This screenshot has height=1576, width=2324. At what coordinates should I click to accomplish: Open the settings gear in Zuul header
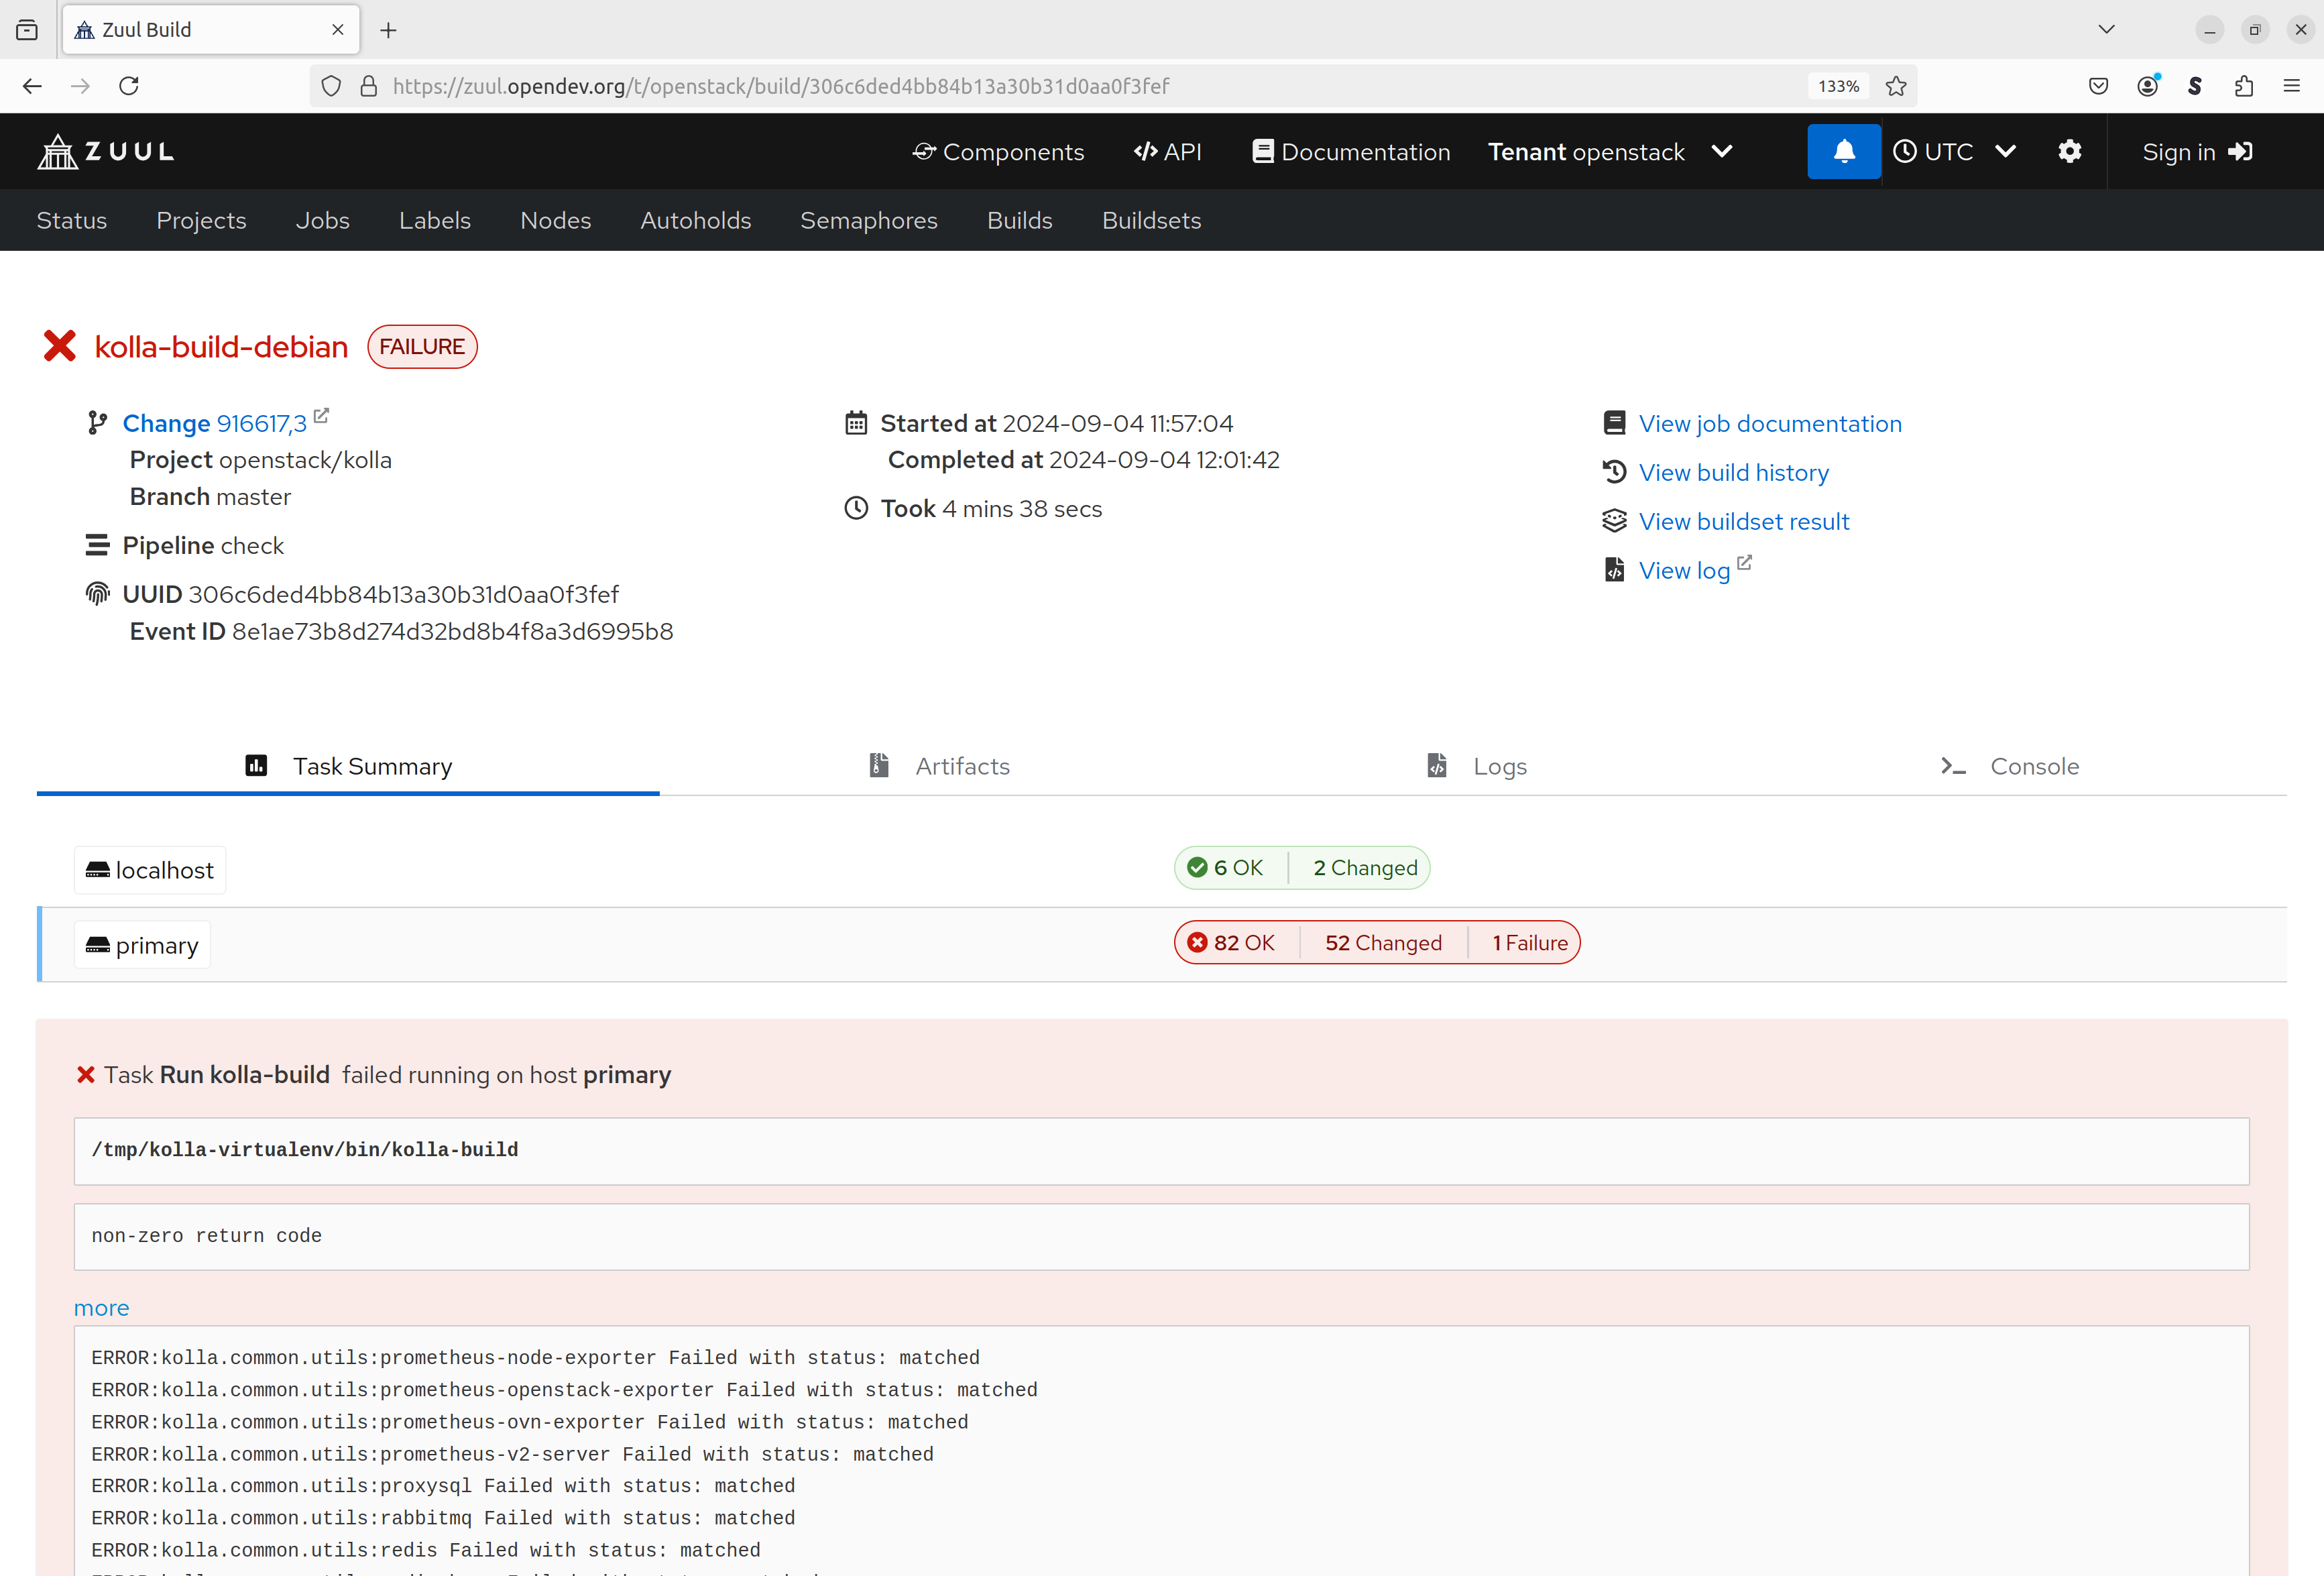coord(2069,151)
